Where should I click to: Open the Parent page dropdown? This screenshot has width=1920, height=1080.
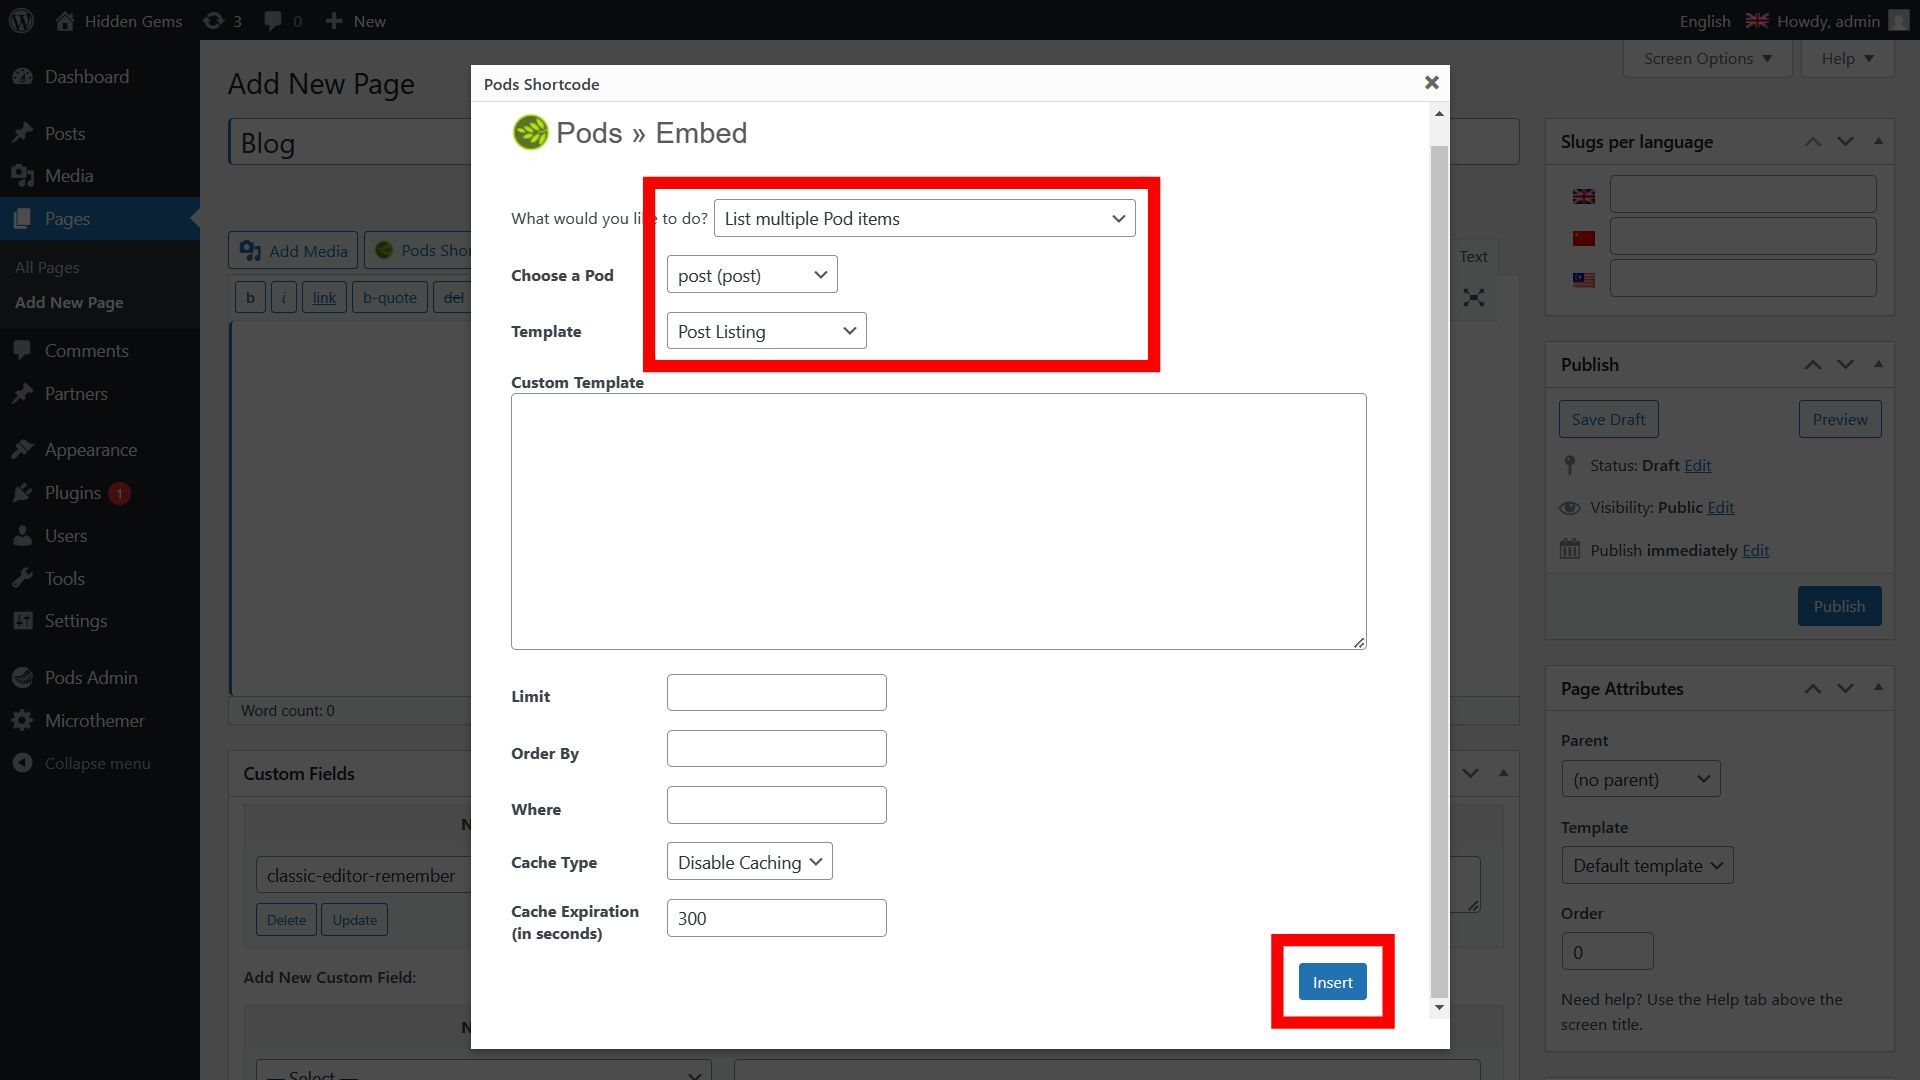[x=1641, y=779]
